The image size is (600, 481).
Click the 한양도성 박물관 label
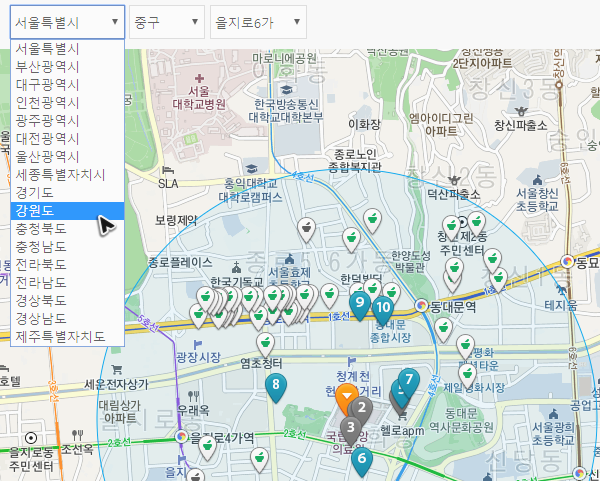point(411,261)
